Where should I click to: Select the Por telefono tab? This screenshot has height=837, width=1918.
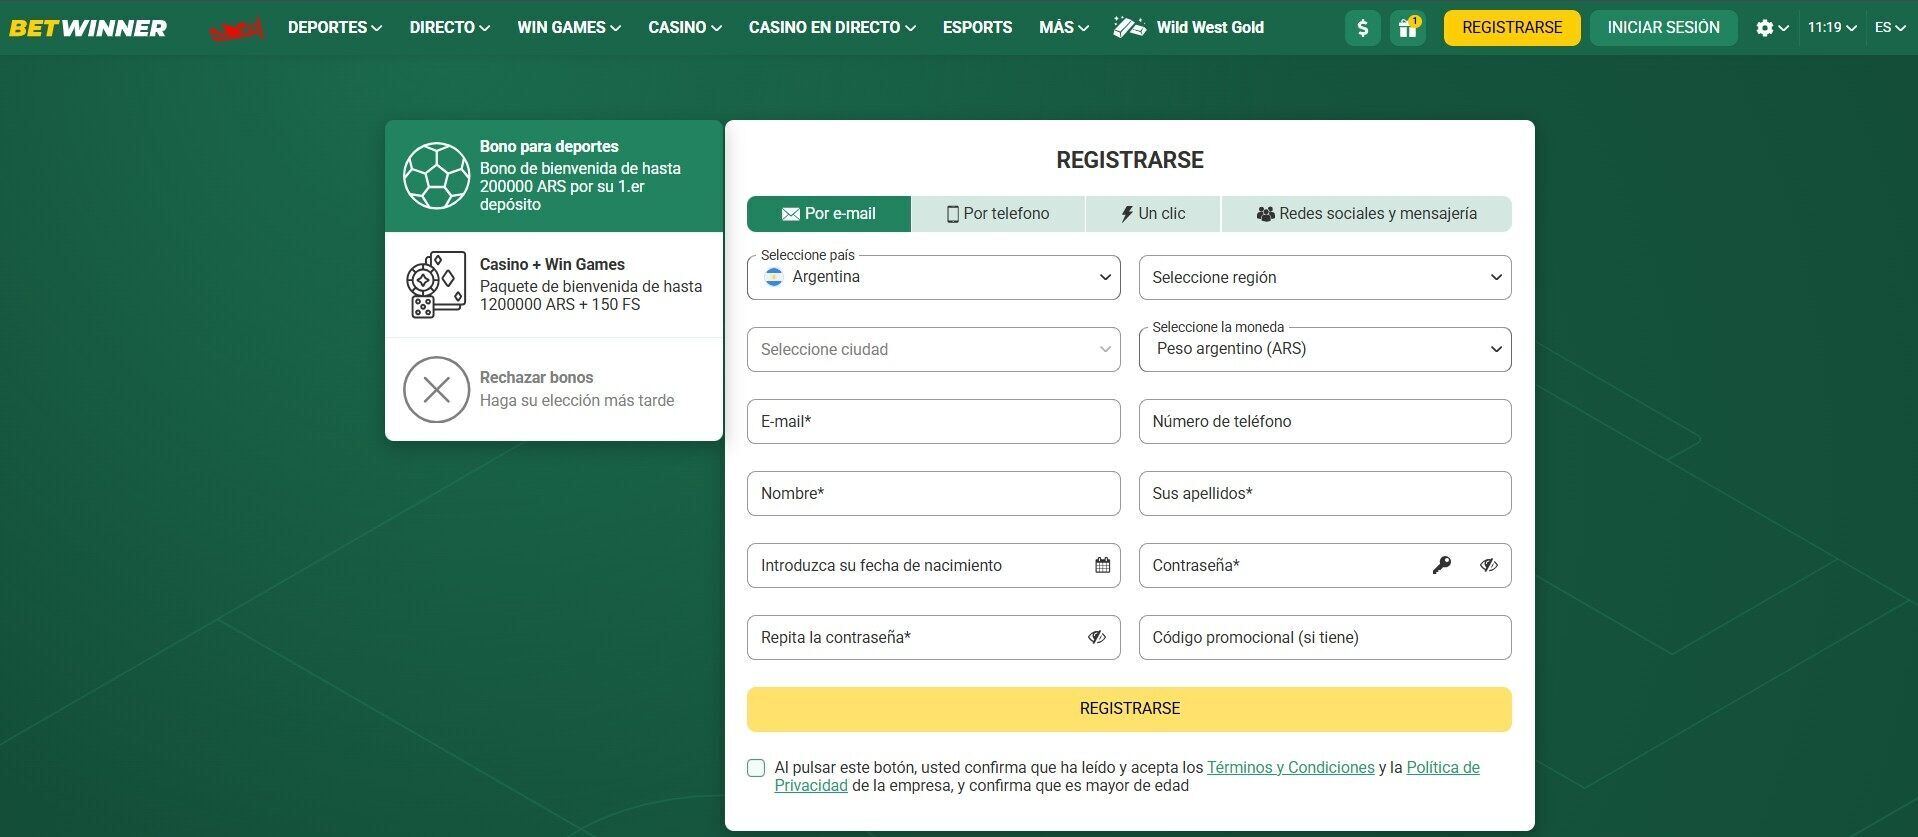998,214
